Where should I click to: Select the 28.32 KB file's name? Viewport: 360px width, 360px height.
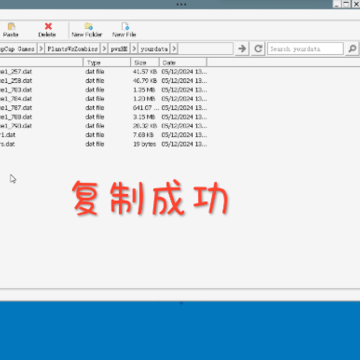[16, 126]
